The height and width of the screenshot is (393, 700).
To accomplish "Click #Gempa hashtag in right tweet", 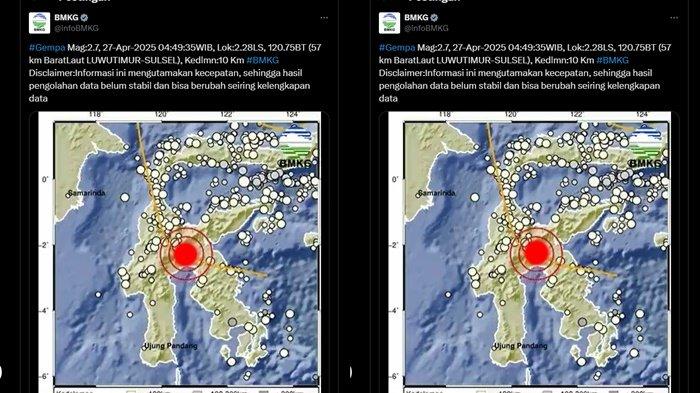I will point(397,47).
